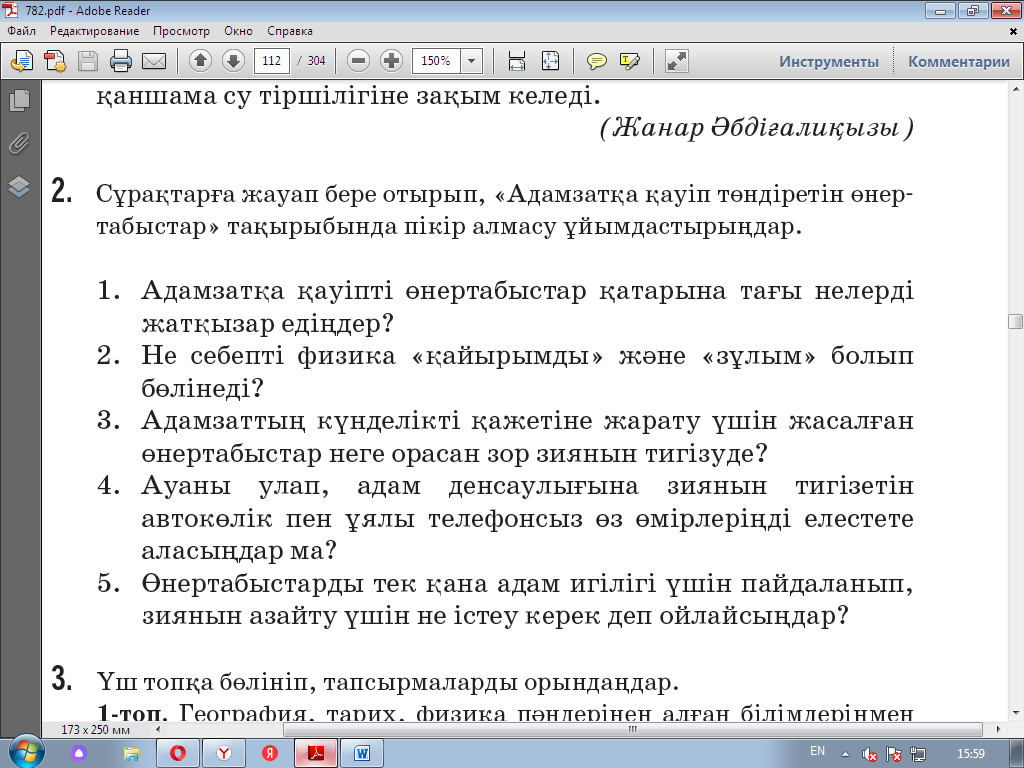Open the zoom level dropdown arrow
1024x768 pixels.
(472, 61)
